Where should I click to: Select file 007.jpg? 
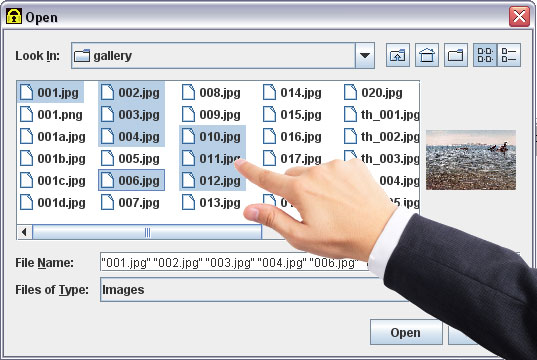point(131,202)
